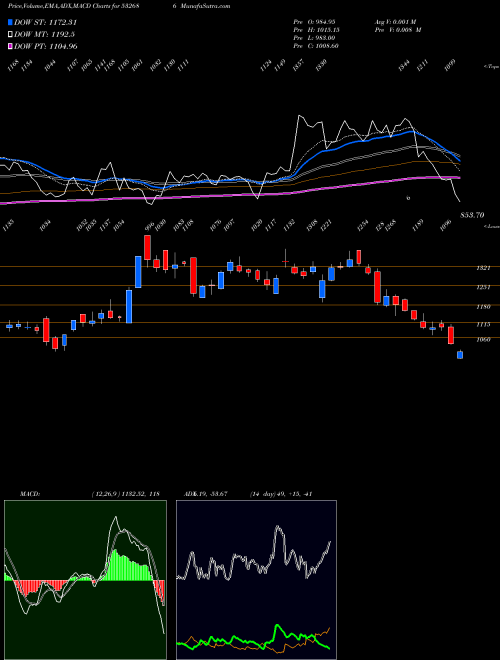The height and width of the screenshot is (660, 500).
Task: Click the Pre H: 1015.15 value
Action: [316, 30]
